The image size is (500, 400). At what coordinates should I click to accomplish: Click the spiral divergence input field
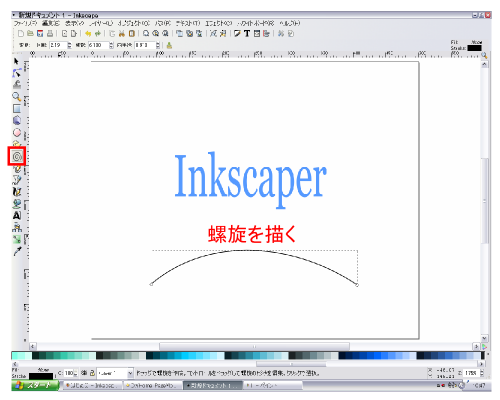click(x=99, y=45)
